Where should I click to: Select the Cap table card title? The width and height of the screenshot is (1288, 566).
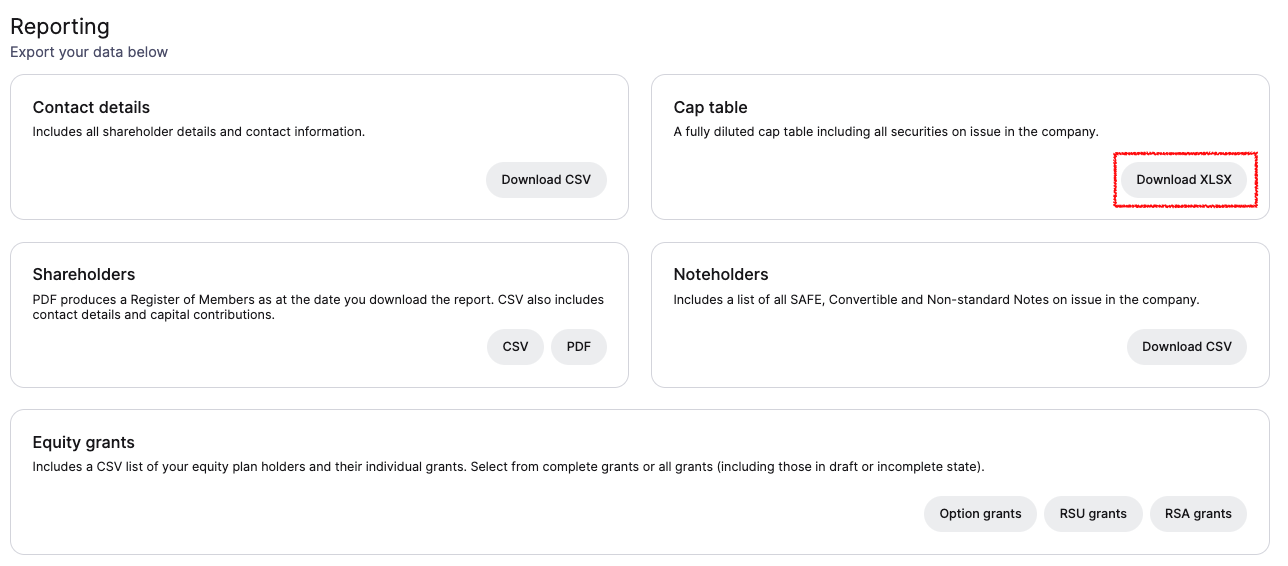710,107
